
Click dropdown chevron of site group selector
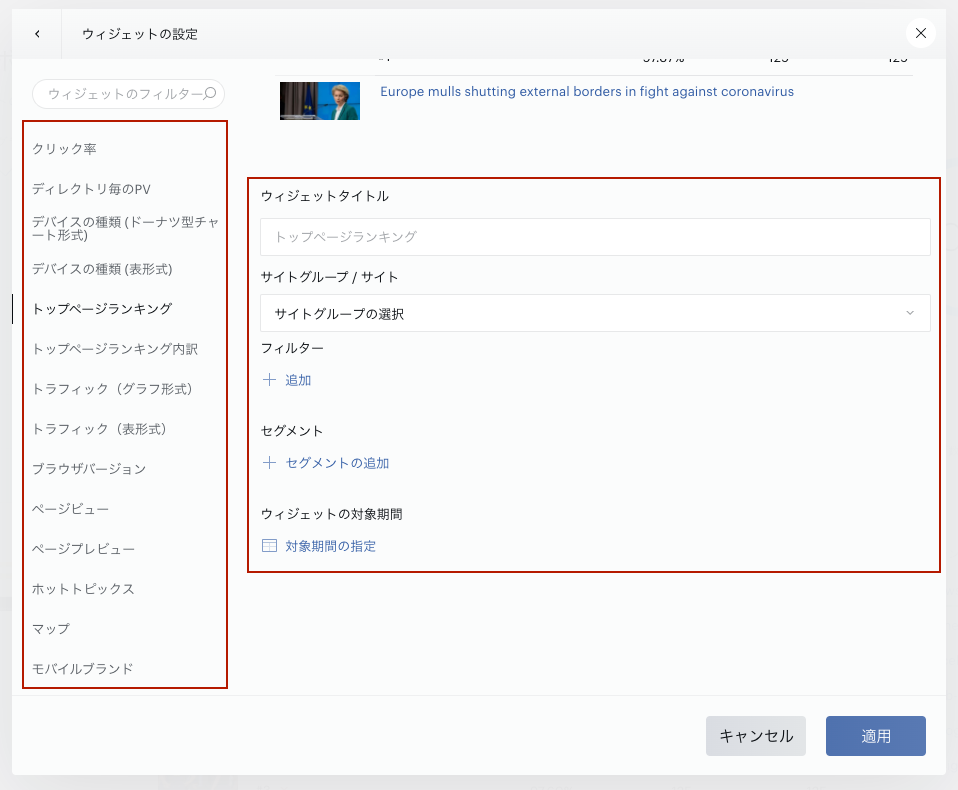(910, 313)
